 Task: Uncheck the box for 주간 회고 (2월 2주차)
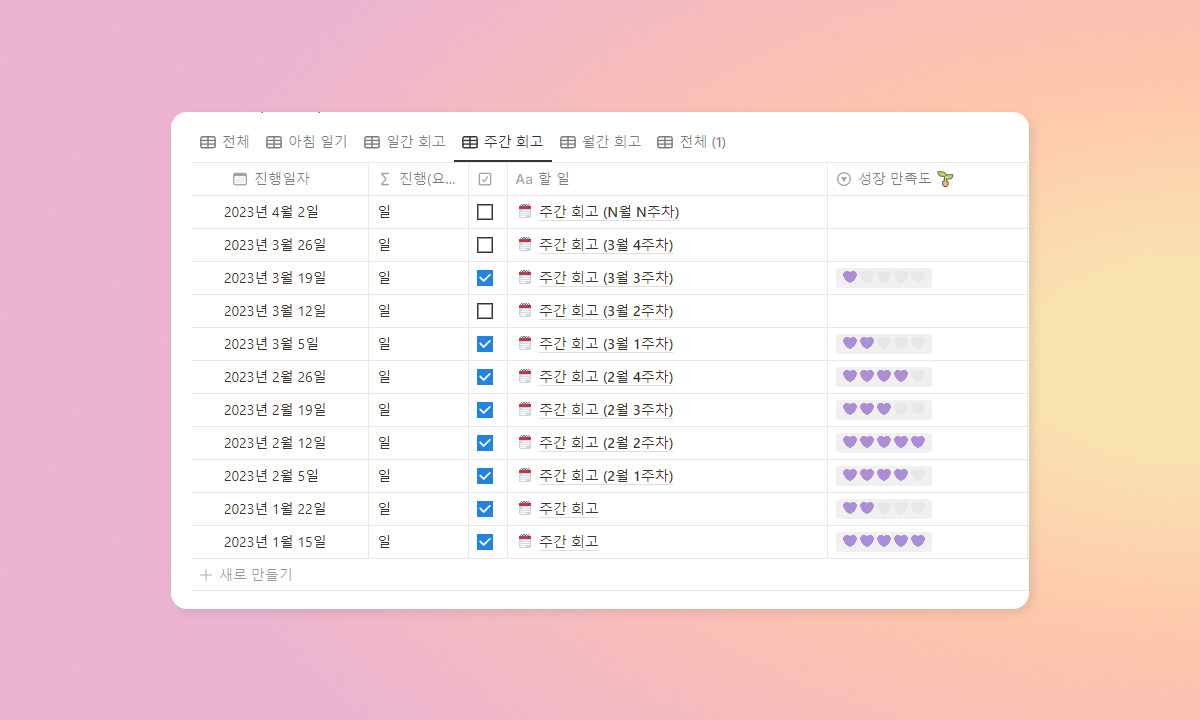pyautogui.click(x=485, y=443)
